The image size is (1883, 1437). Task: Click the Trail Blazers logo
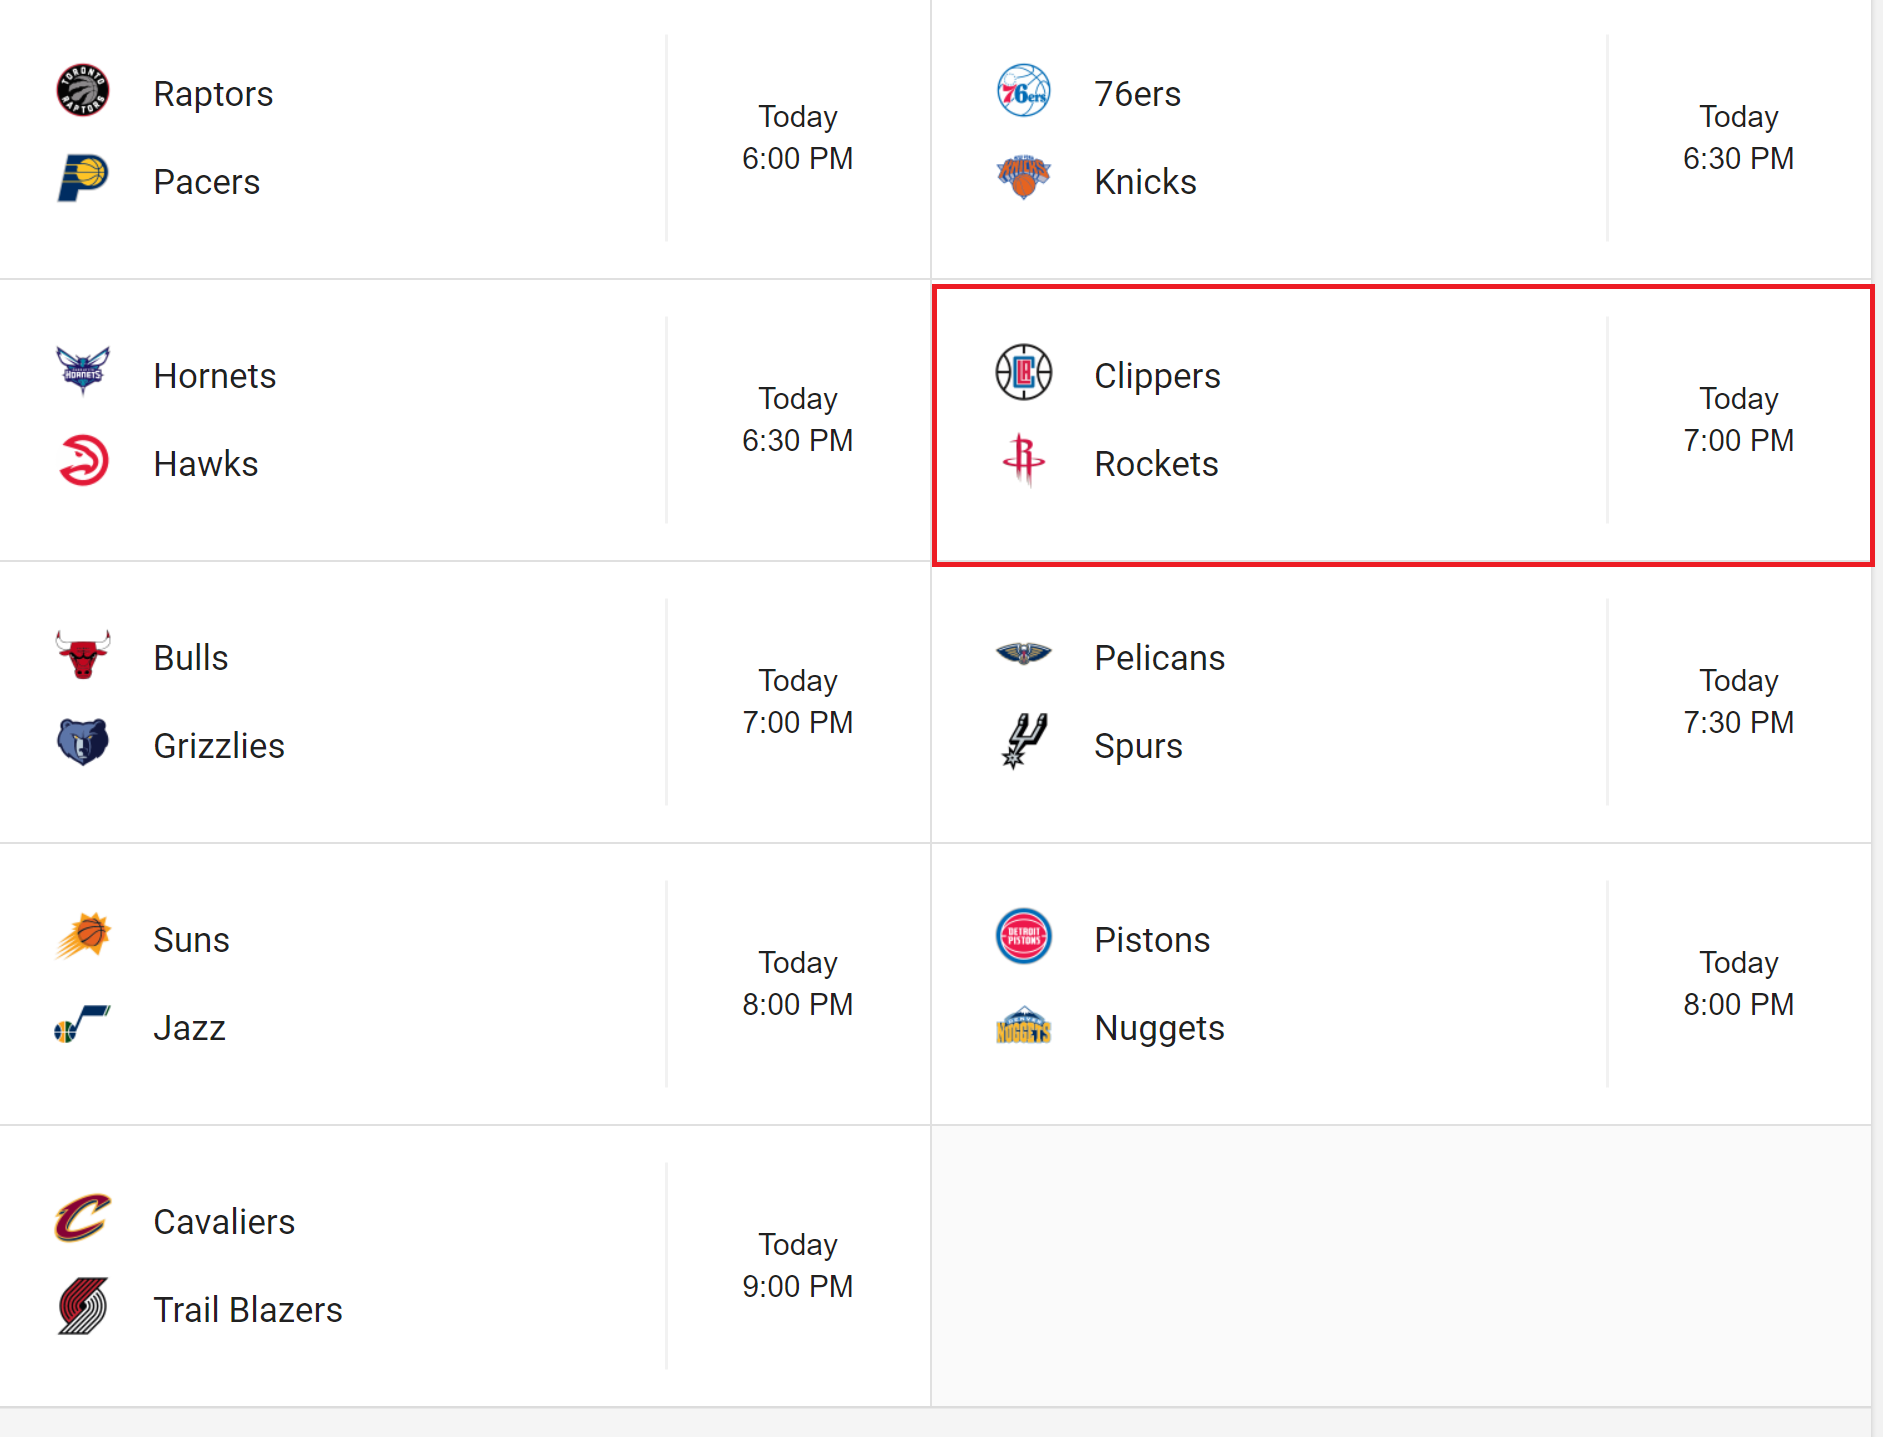coord(83,1306)
